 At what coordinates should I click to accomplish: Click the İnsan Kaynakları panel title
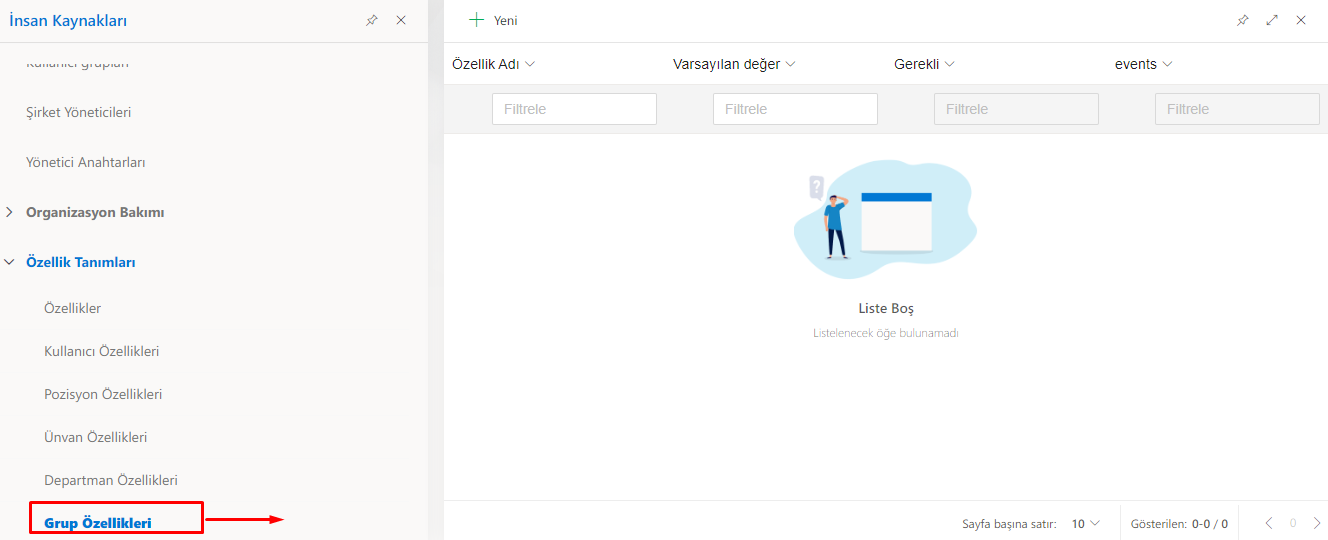coord(68,20)
